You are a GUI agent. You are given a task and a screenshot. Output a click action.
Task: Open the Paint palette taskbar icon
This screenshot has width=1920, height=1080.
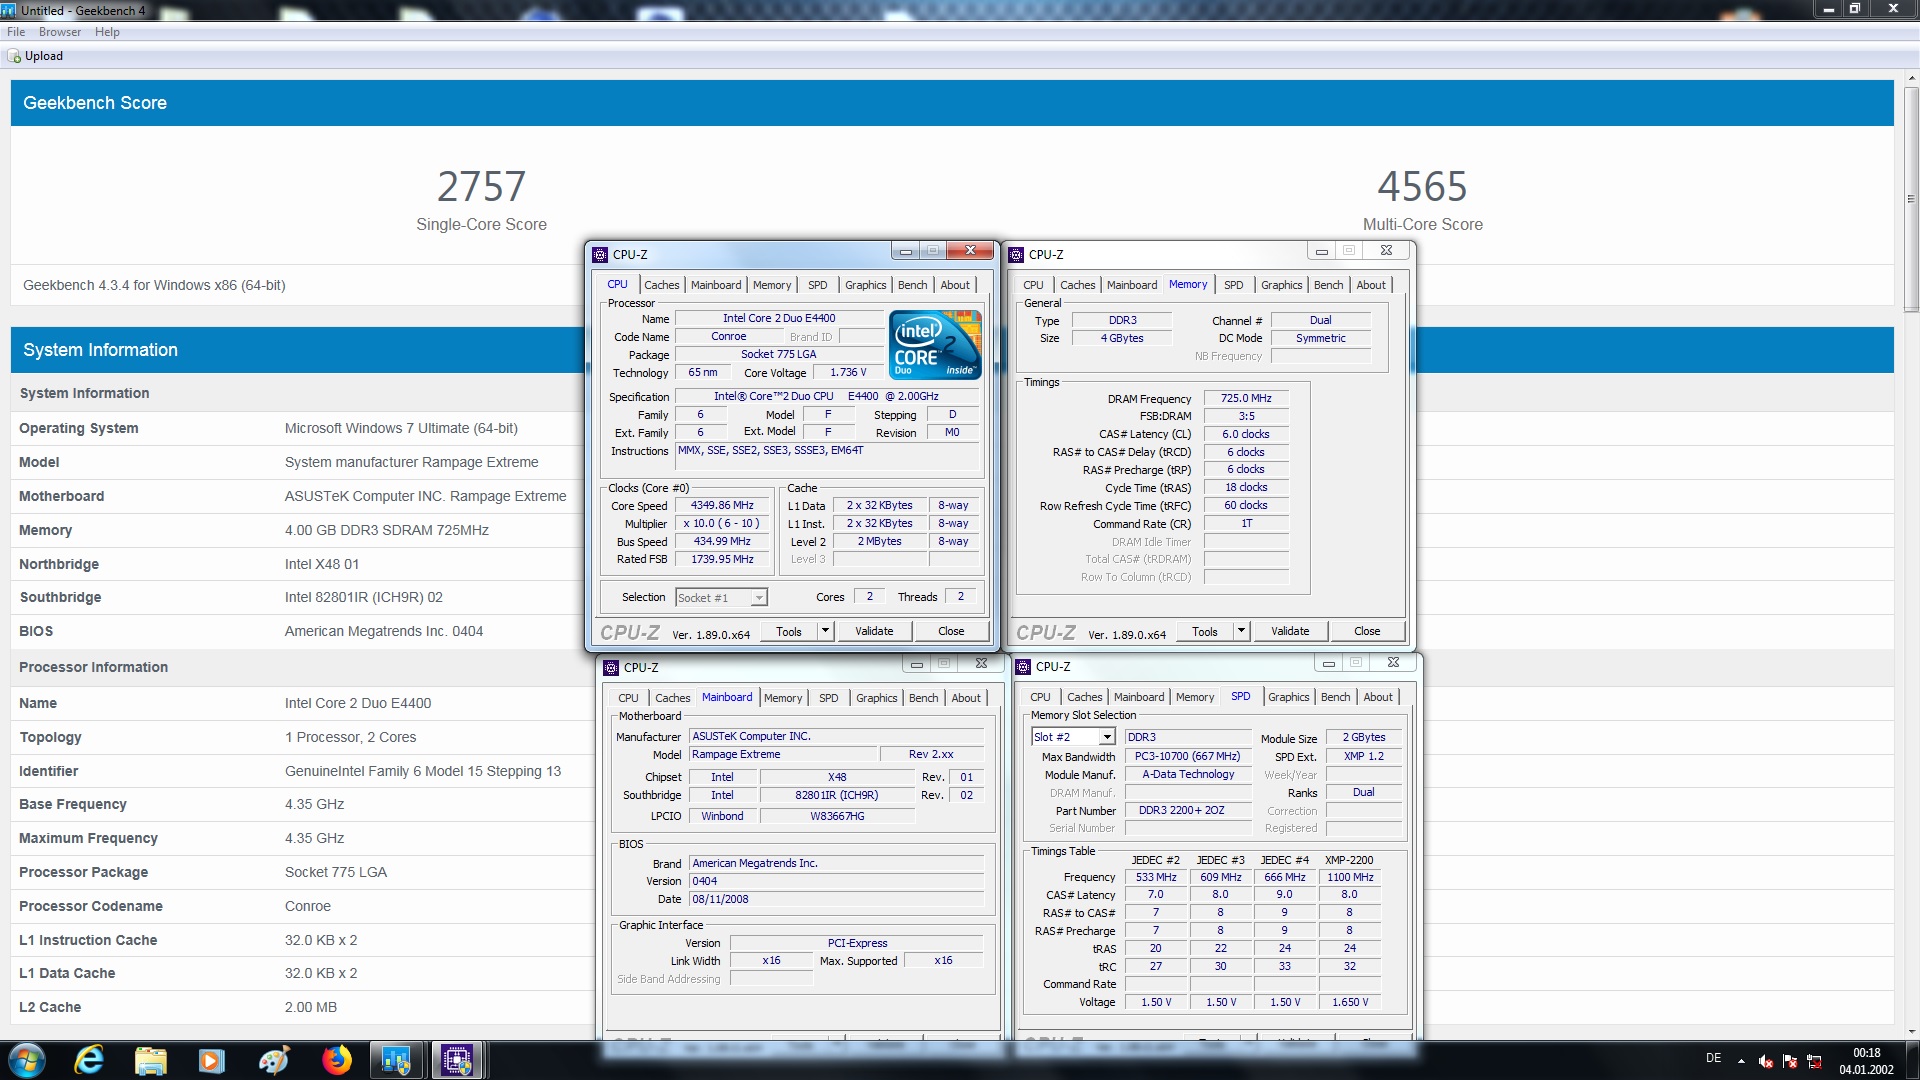point(274,1060)
